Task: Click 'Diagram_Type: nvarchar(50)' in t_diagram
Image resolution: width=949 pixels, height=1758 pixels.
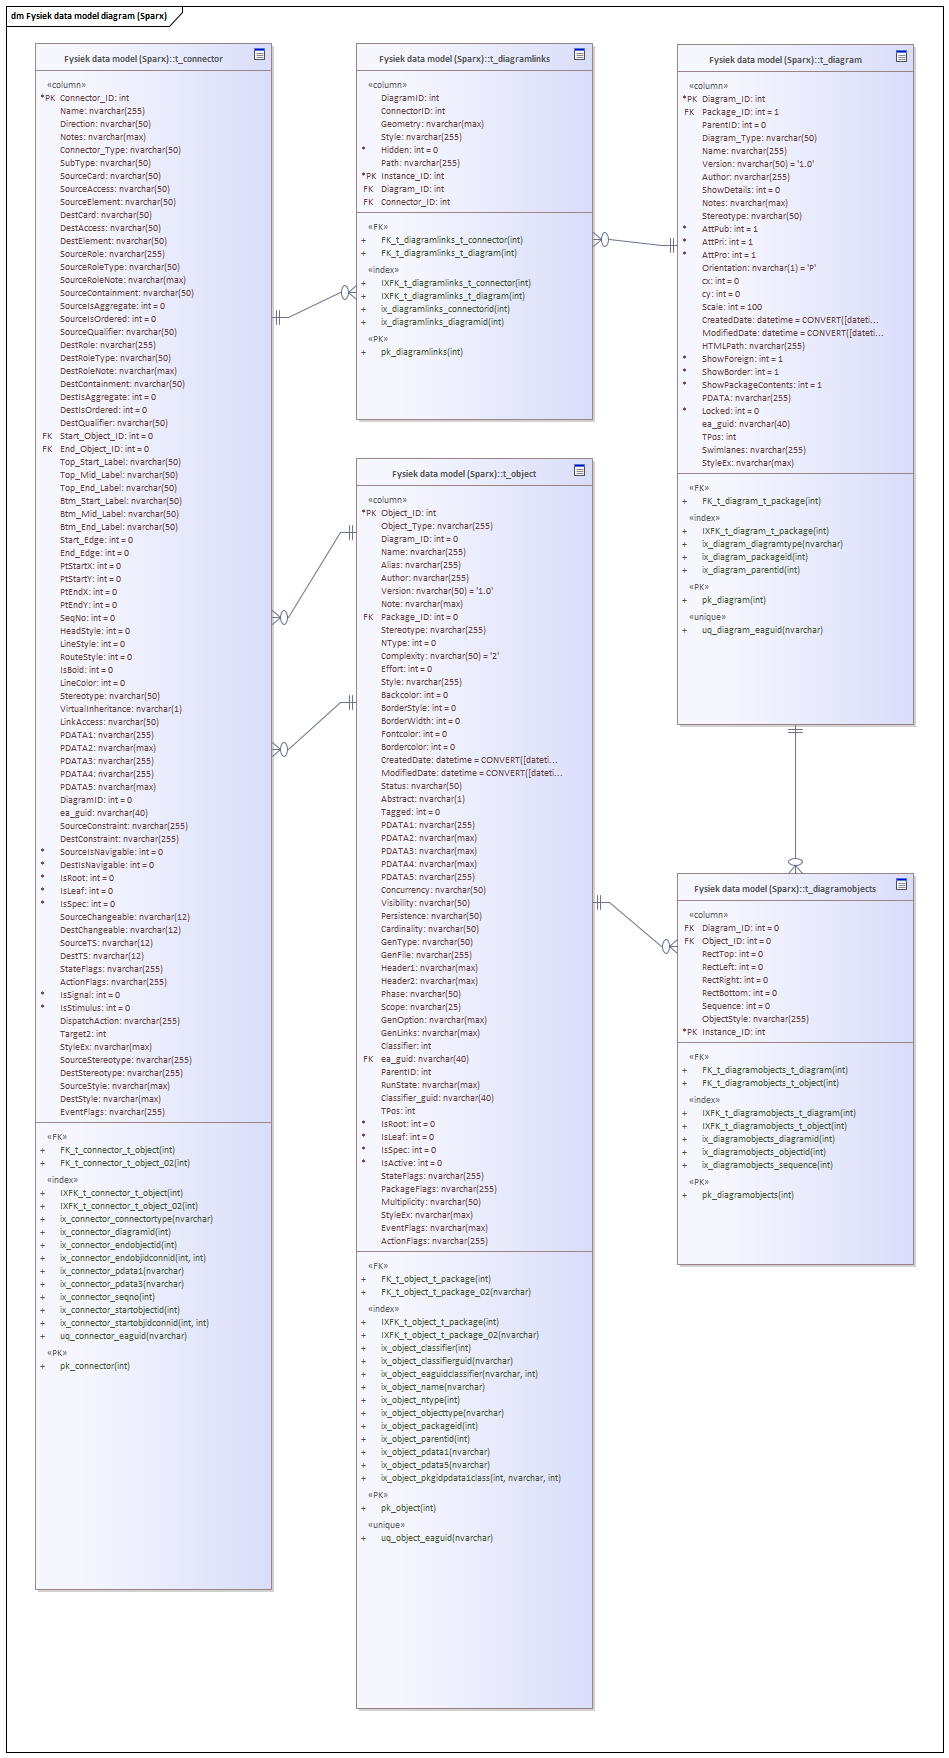Action: (x=759, y=138)
